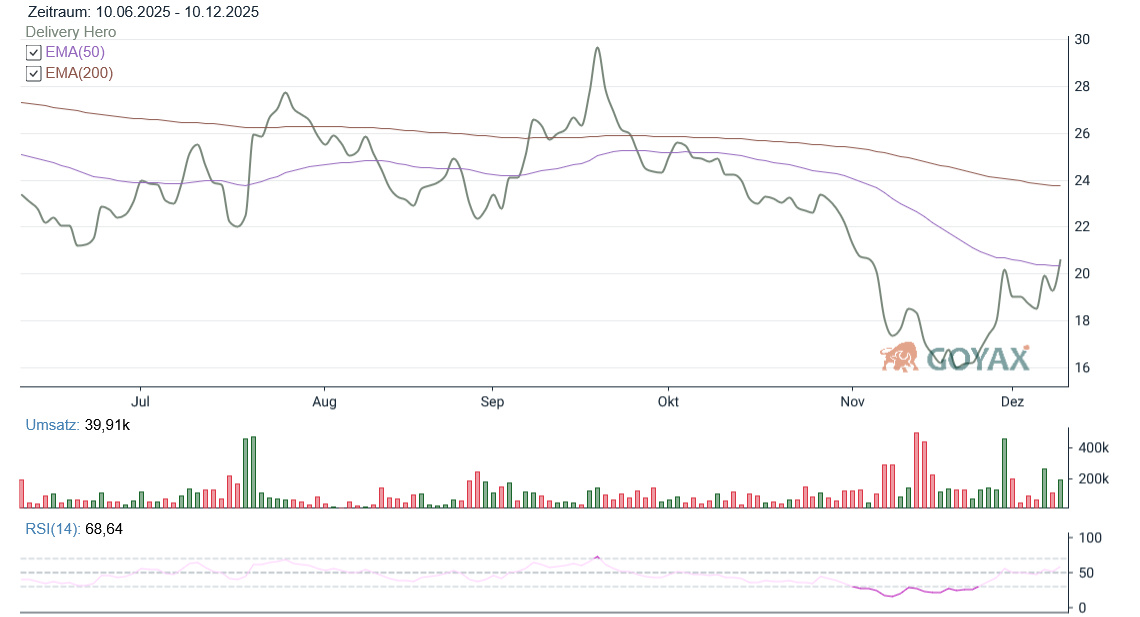Click the tallest red volume bar in November
1140x617 pixels.
(916, 470)
